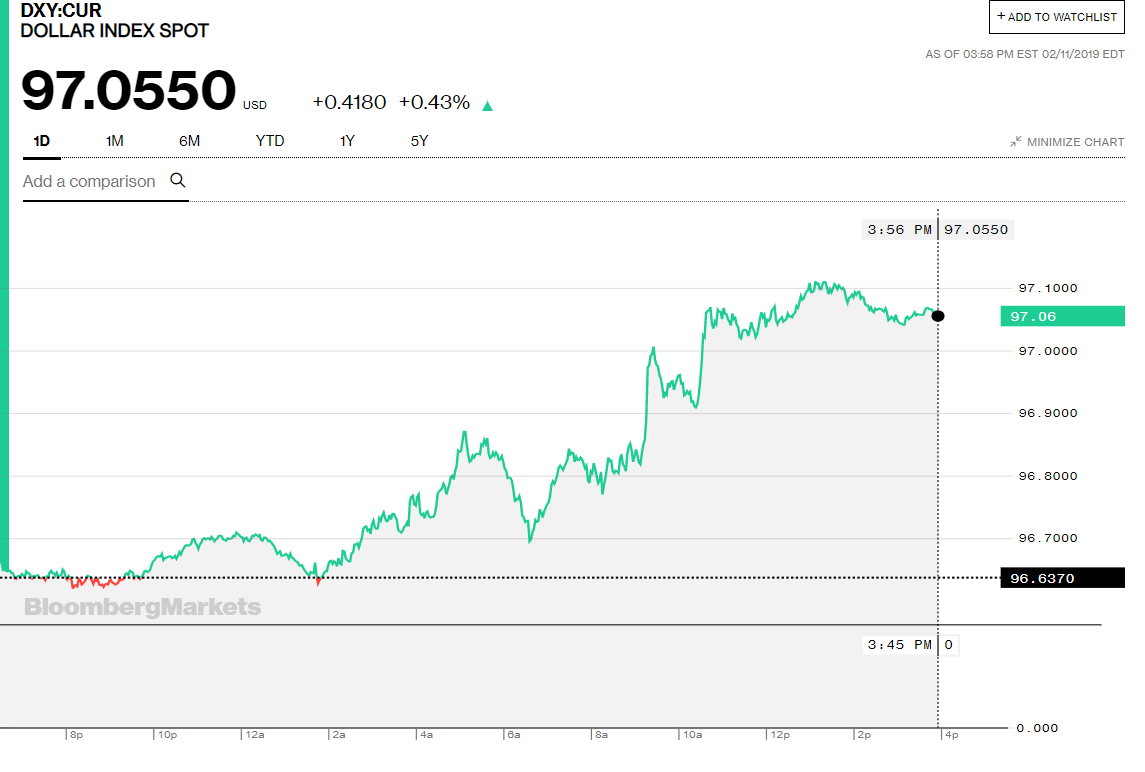This screenshot has width=1145, height=772.
Task: Click the 4p x-axis time label
Action: [952, 735]
